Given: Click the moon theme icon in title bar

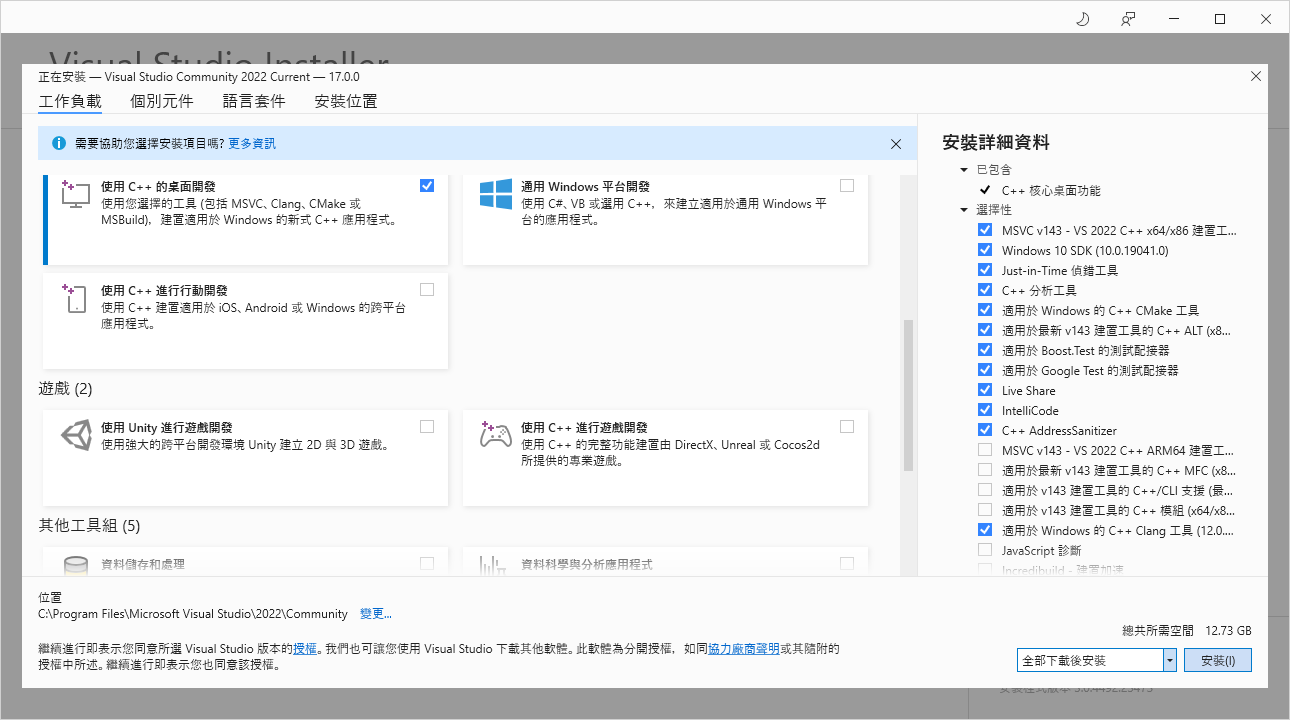Looking at the screenshot, I should click(x=1083, y=19).
